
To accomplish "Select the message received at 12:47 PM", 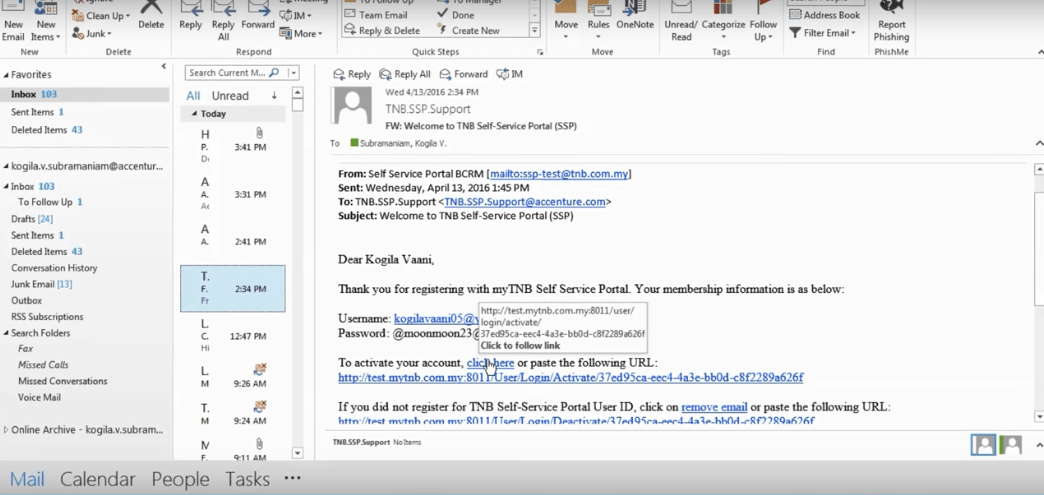I will coord(232,336).
